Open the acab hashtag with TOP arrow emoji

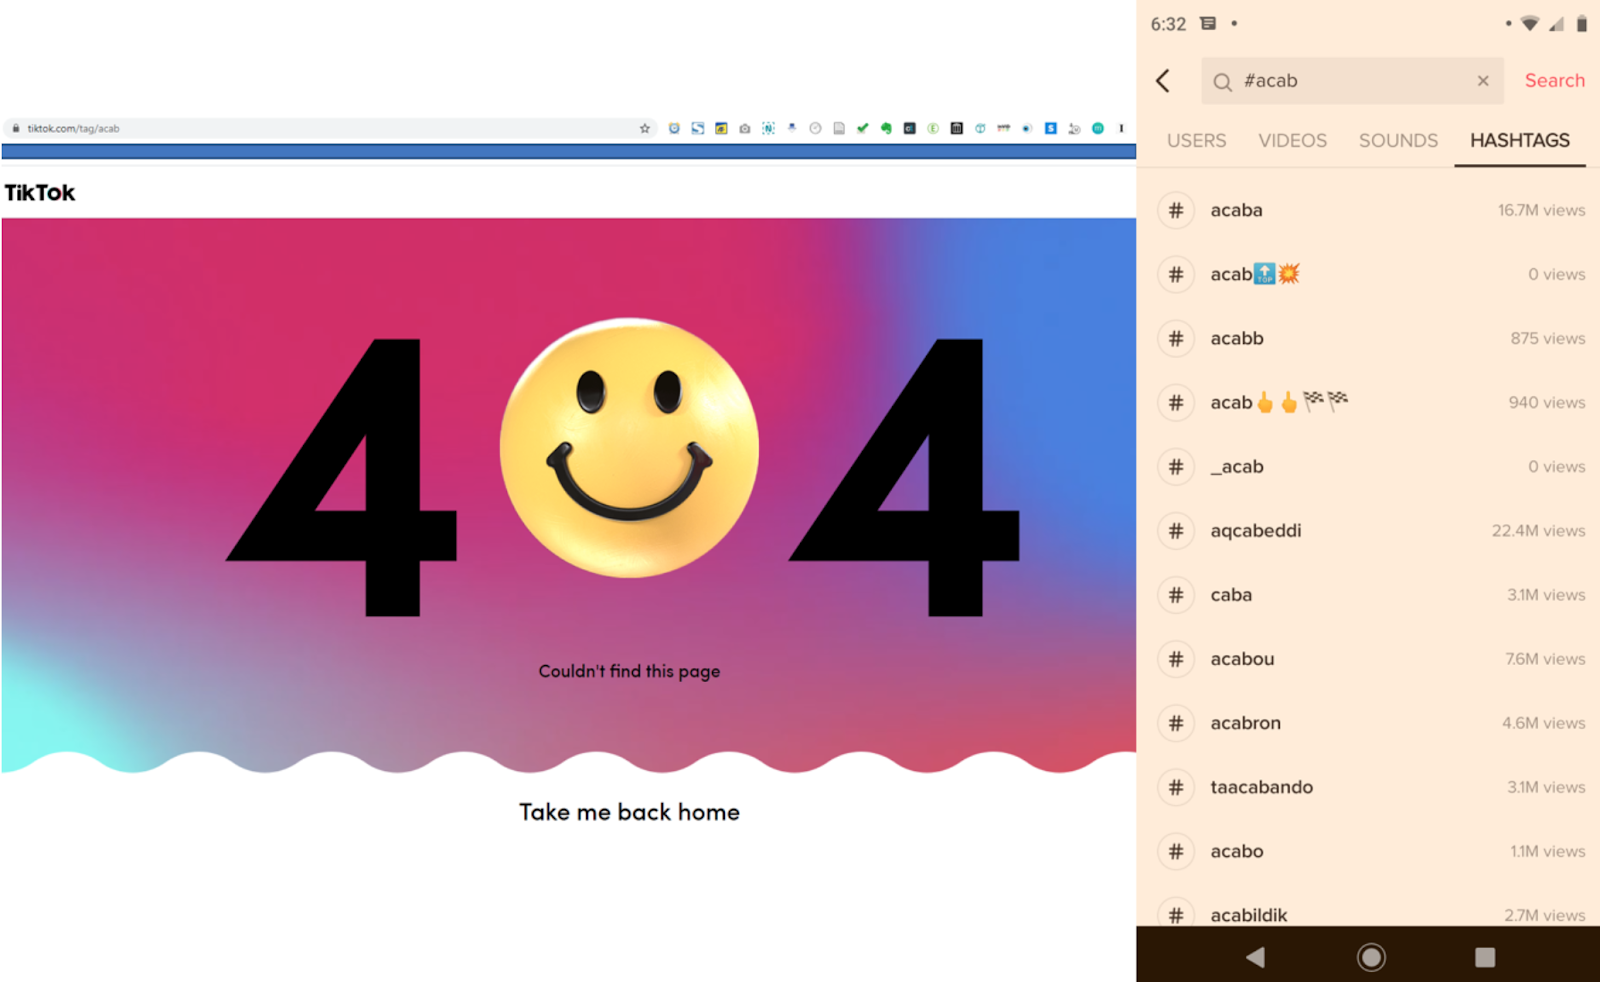[x=1368, y=274]
